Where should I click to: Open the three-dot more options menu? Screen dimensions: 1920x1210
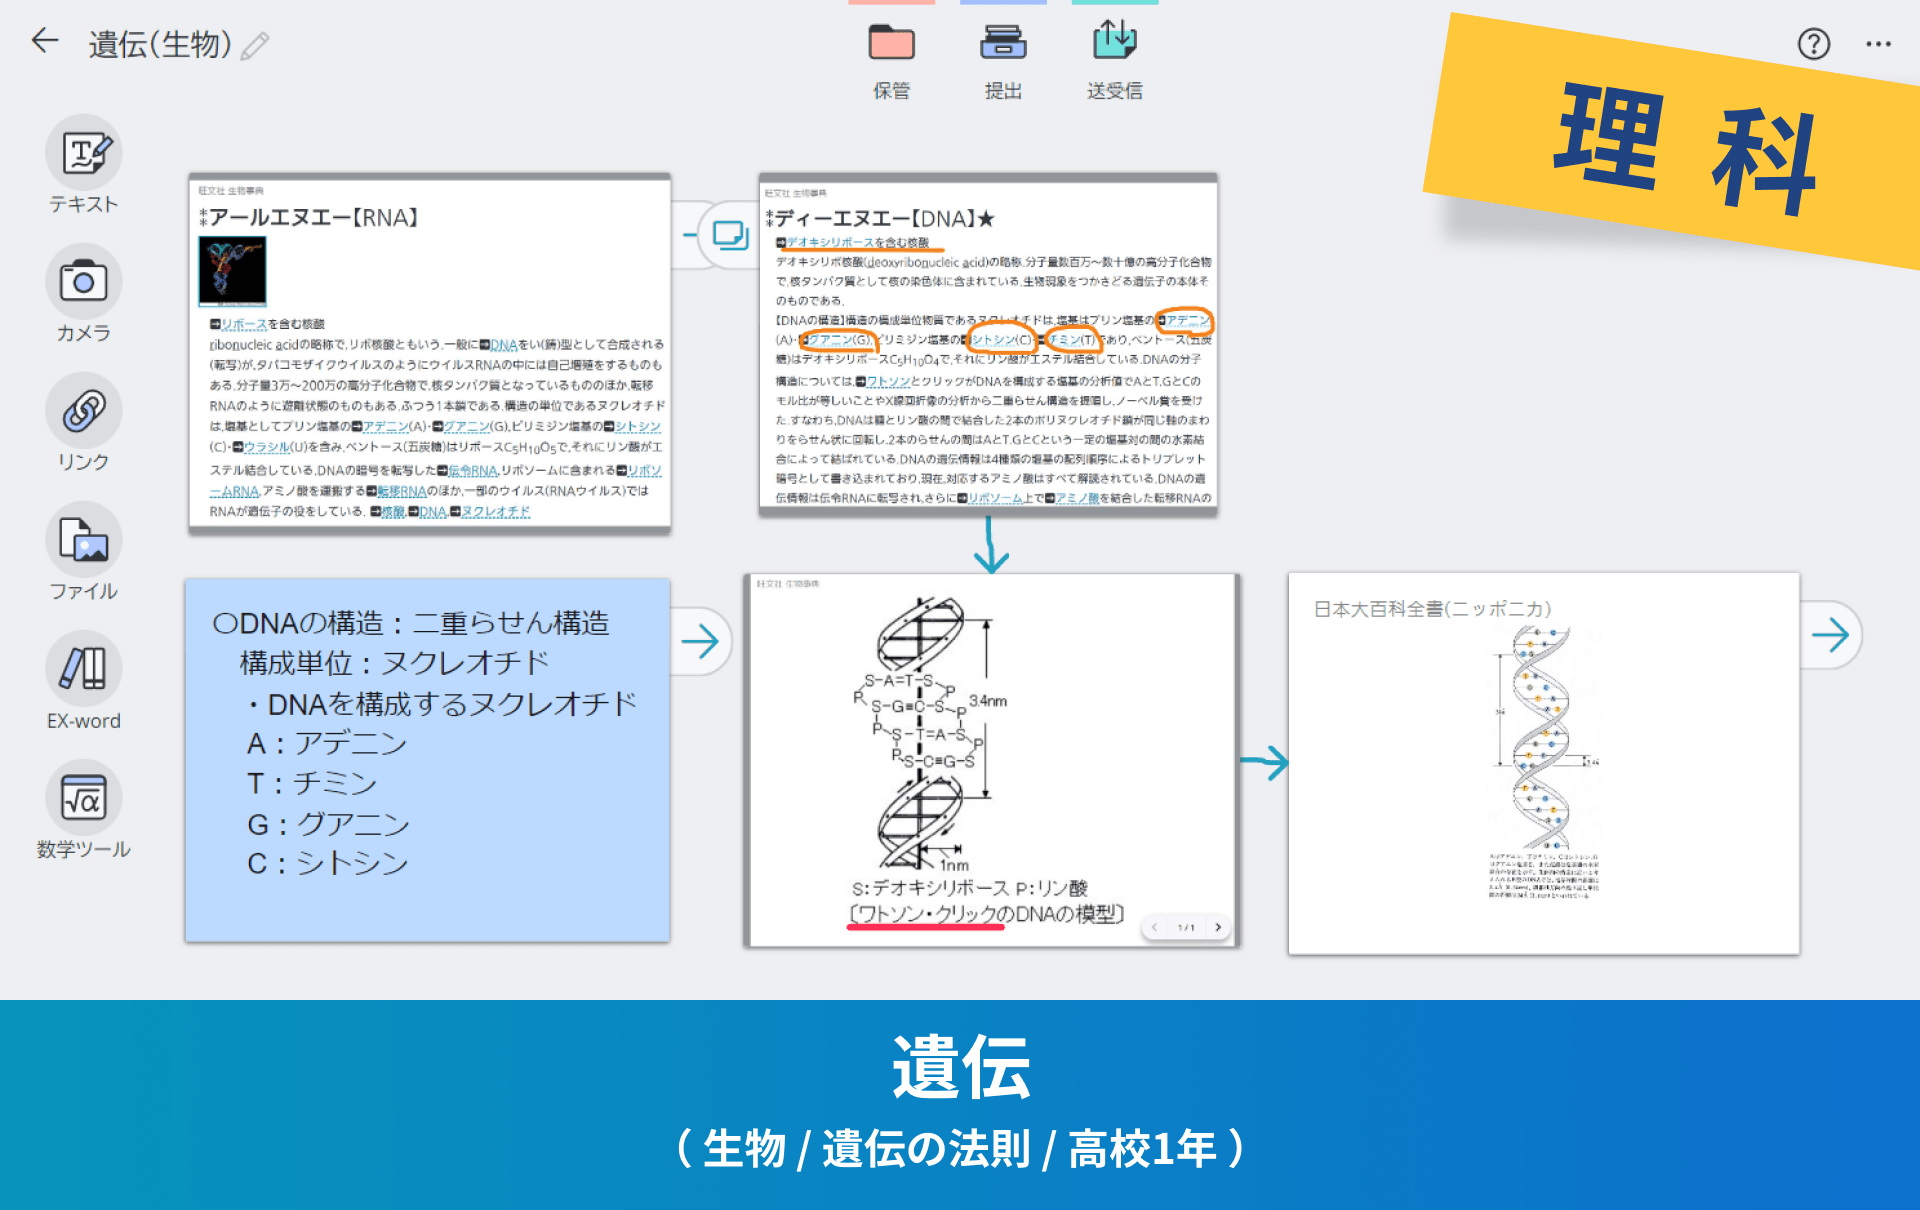tap(1878, 44)
